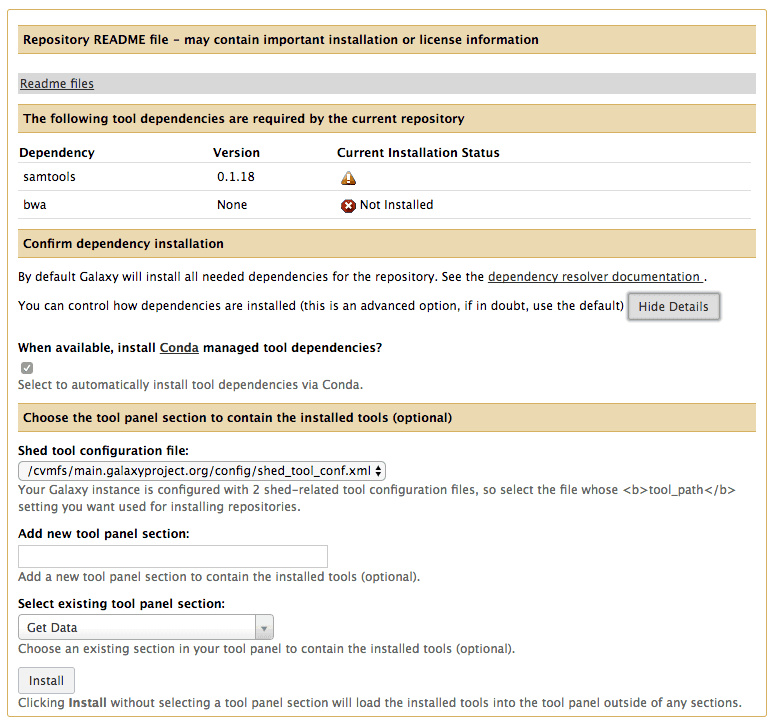Viewport: 769px width, 723px height.
Task: Focus the Add new tool panel section field
Action: tap(173, 557)
